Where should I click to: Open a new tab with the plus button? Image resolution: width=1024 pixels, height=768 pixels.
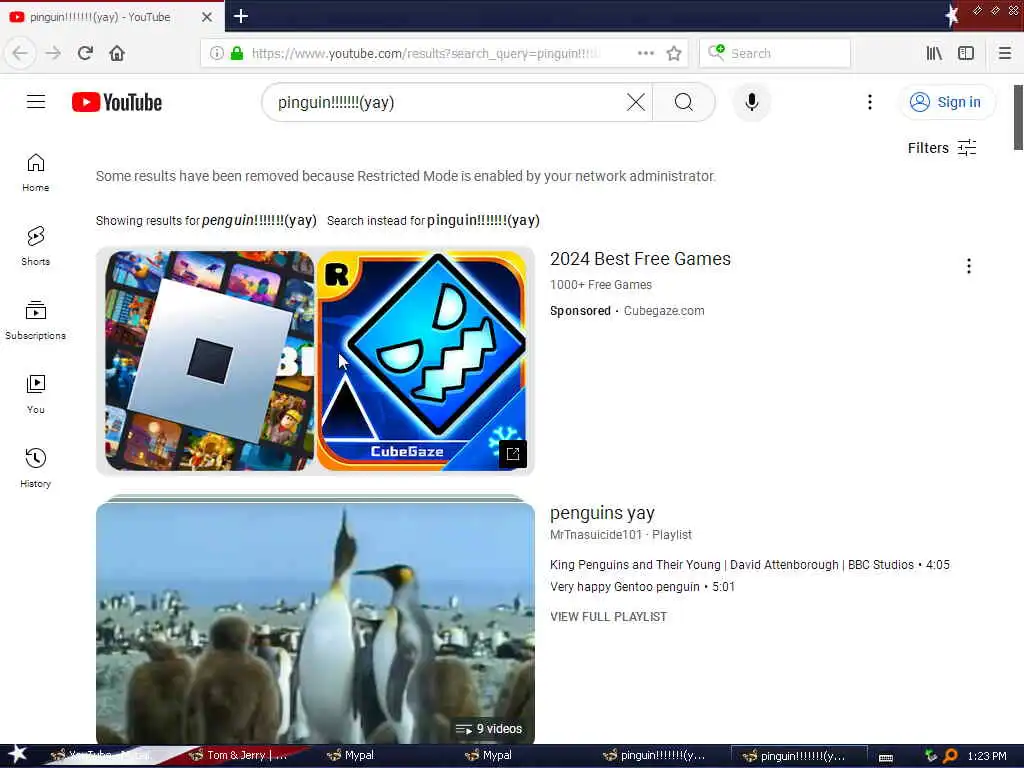tap(241, 16)
